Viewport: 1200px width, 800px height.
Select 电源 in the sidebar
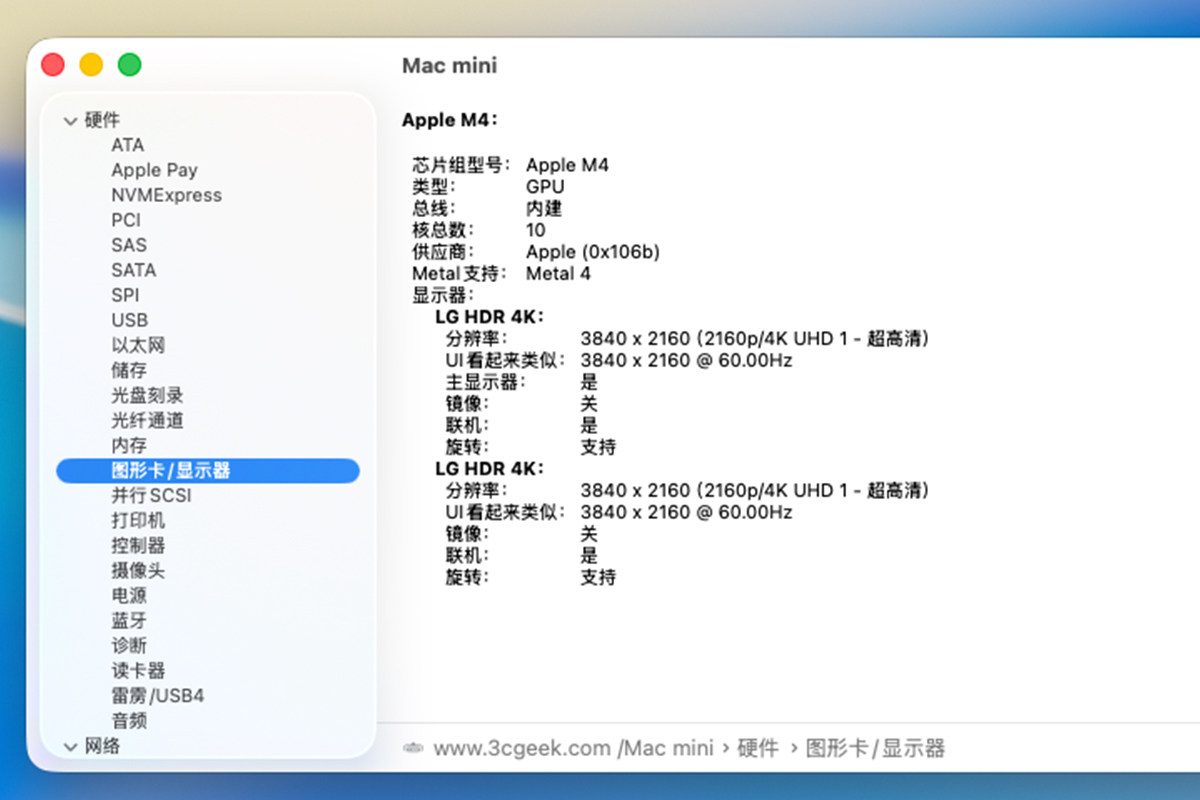point(129,595)
